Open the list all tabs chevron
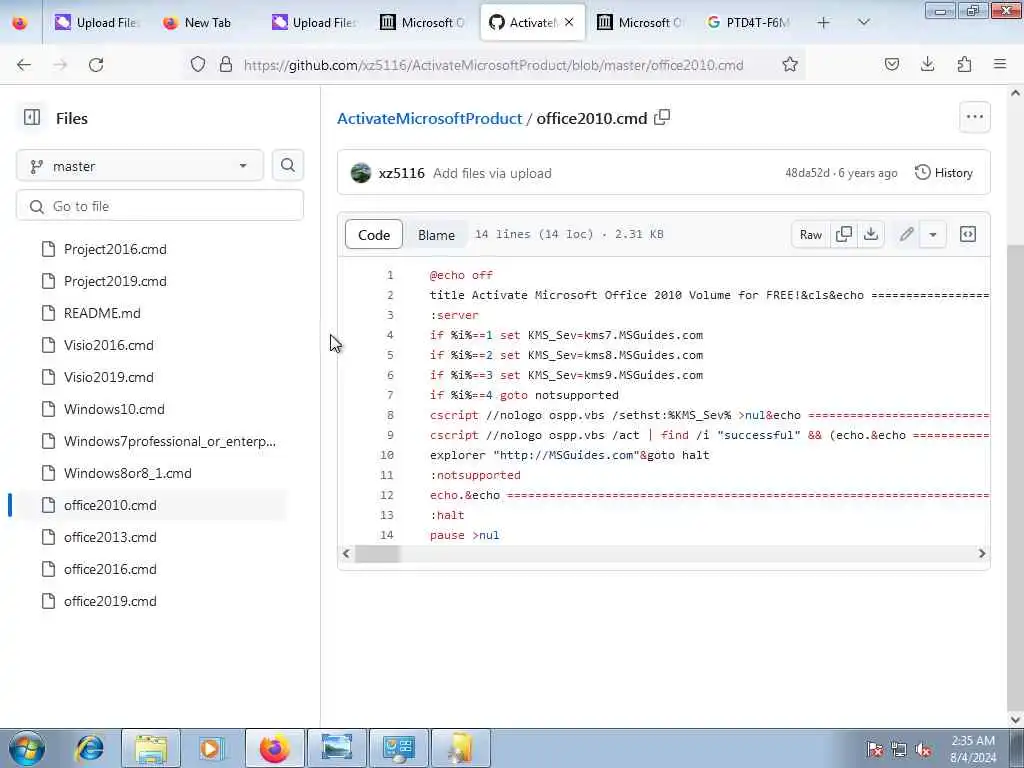The width and height of the screenshot is (1024, 768). point(863,23)
